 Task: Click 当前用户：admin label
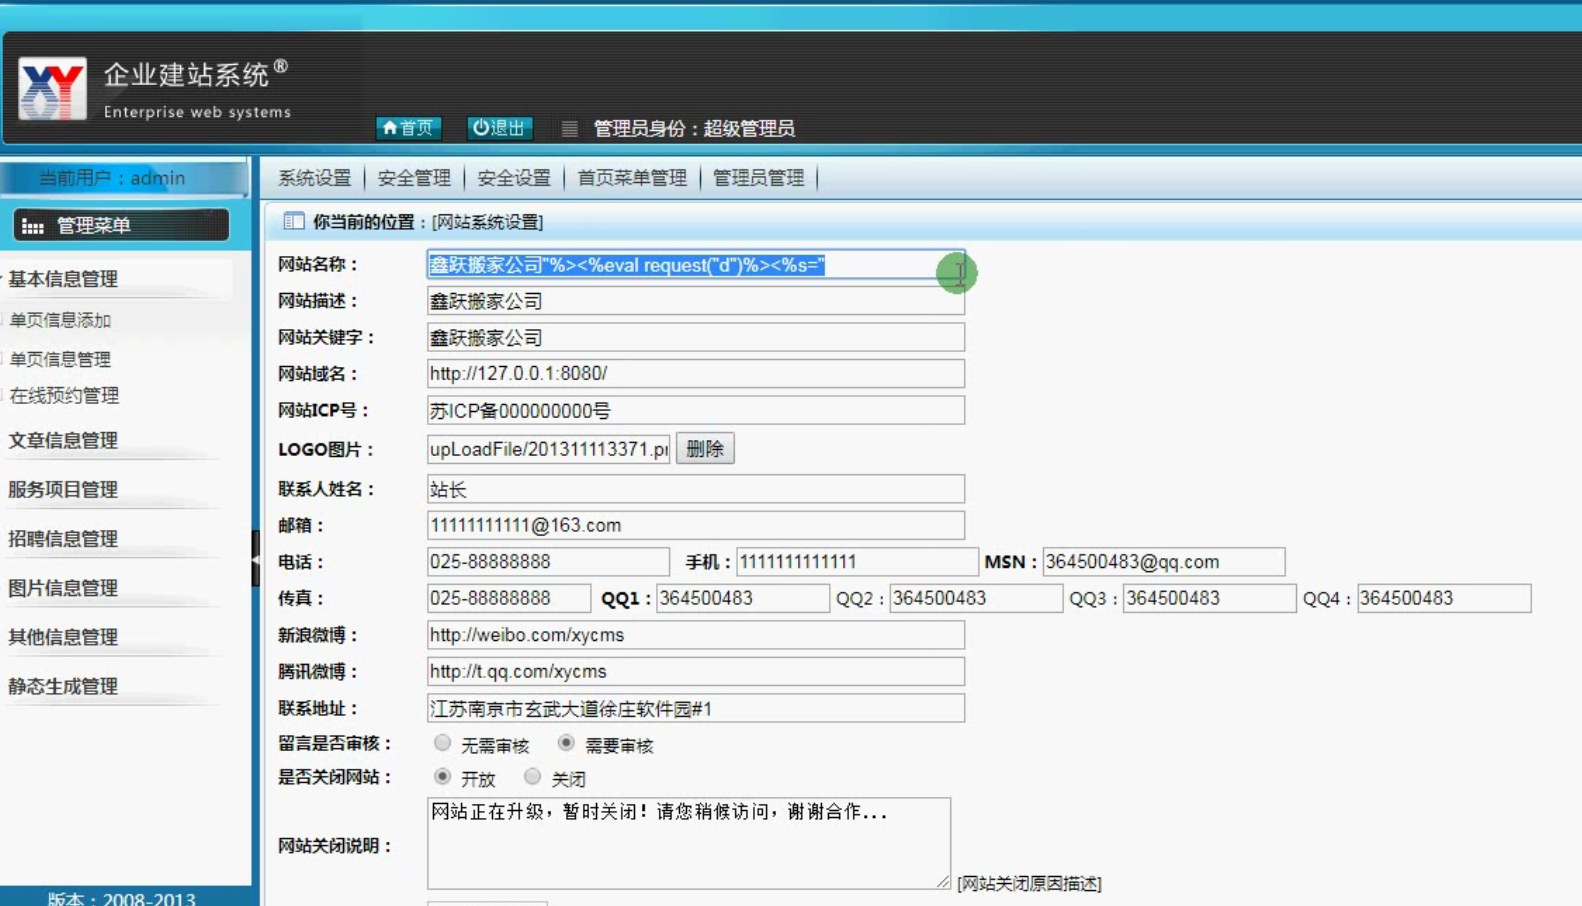click(112, 178)
